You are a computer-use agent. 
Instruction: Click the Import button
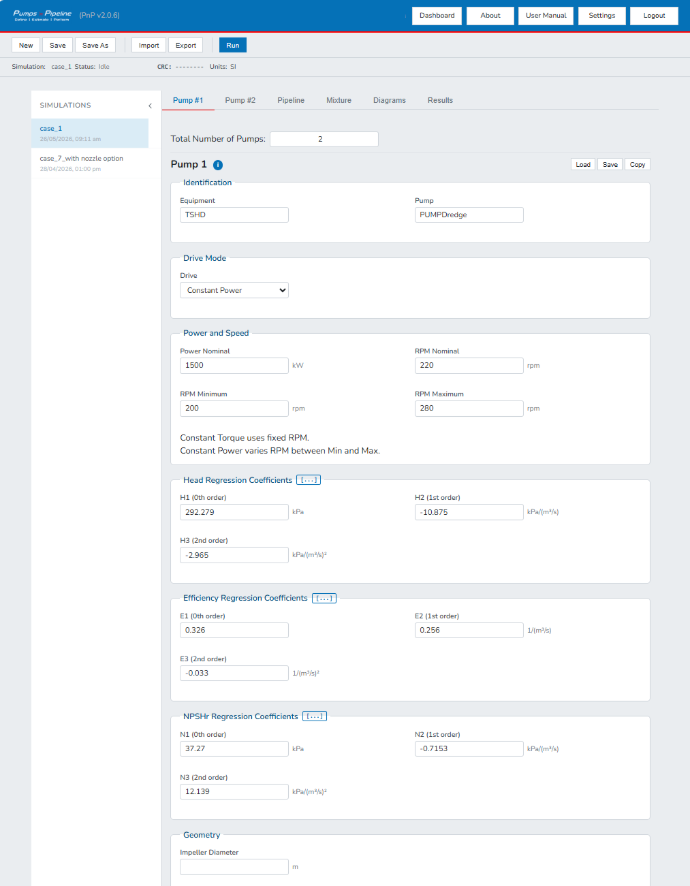tap(149, 45)
